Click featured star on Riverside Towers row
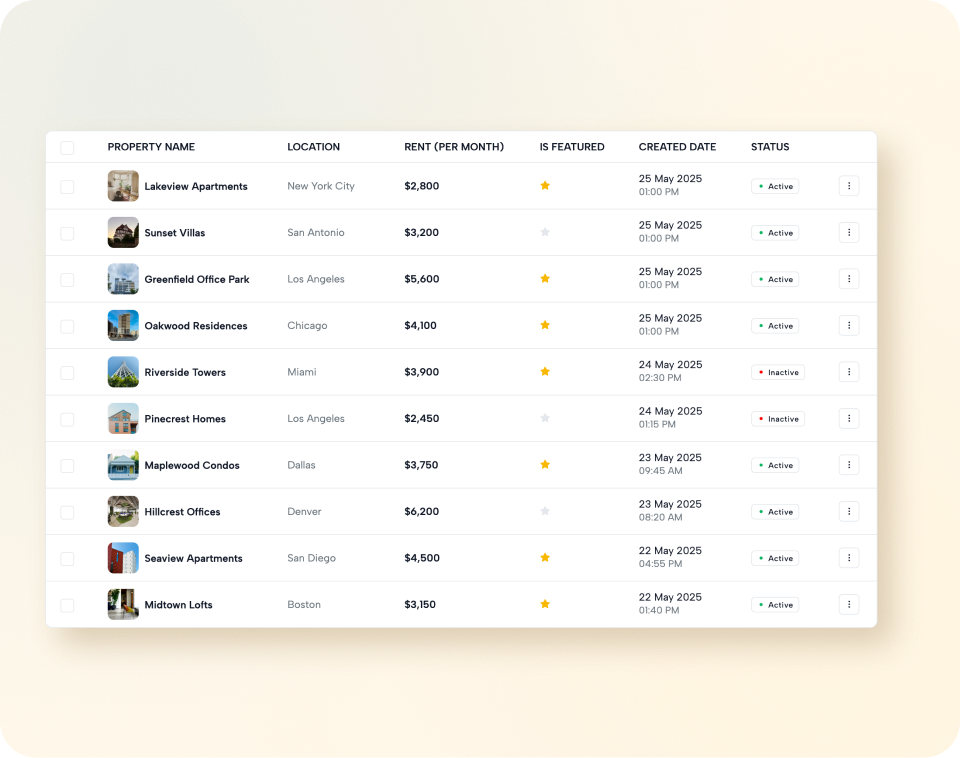 (545, 372)
